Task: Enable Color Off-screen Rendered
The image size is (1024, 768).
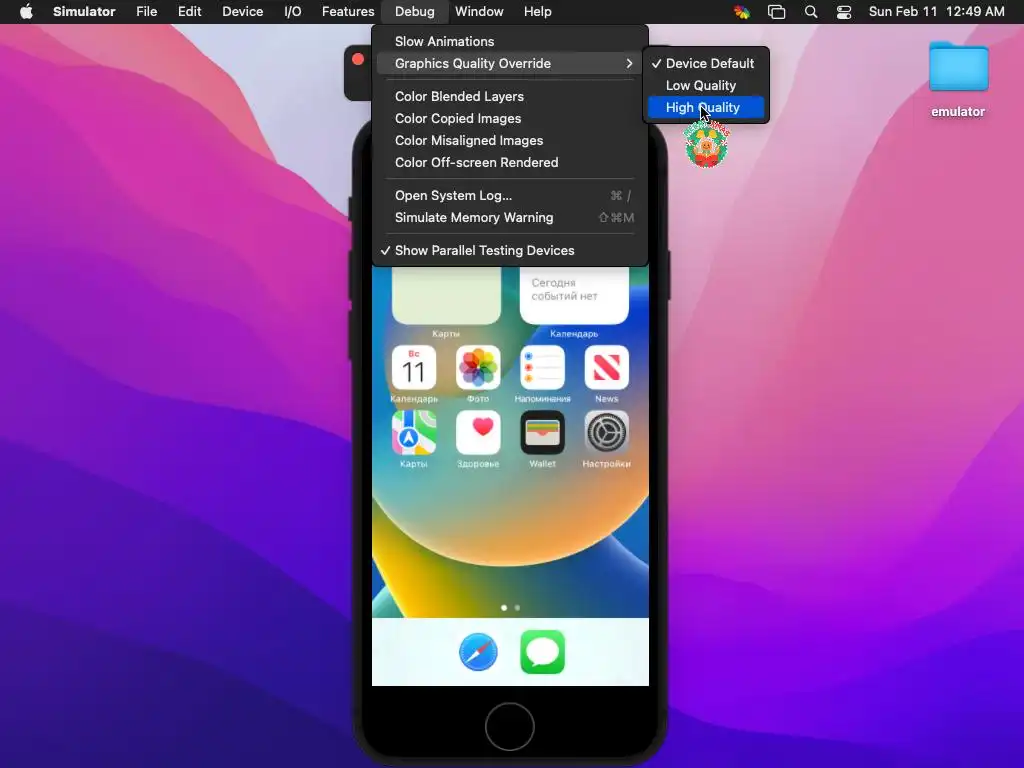Action: click(509, 163)
